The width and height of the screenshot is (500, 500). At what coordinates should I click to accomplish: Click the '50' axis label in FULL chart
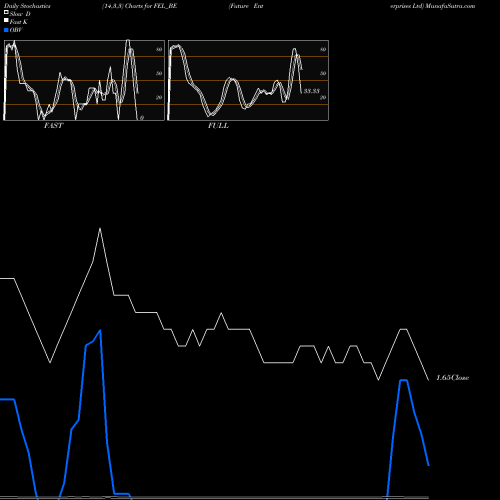pos(323,73)
